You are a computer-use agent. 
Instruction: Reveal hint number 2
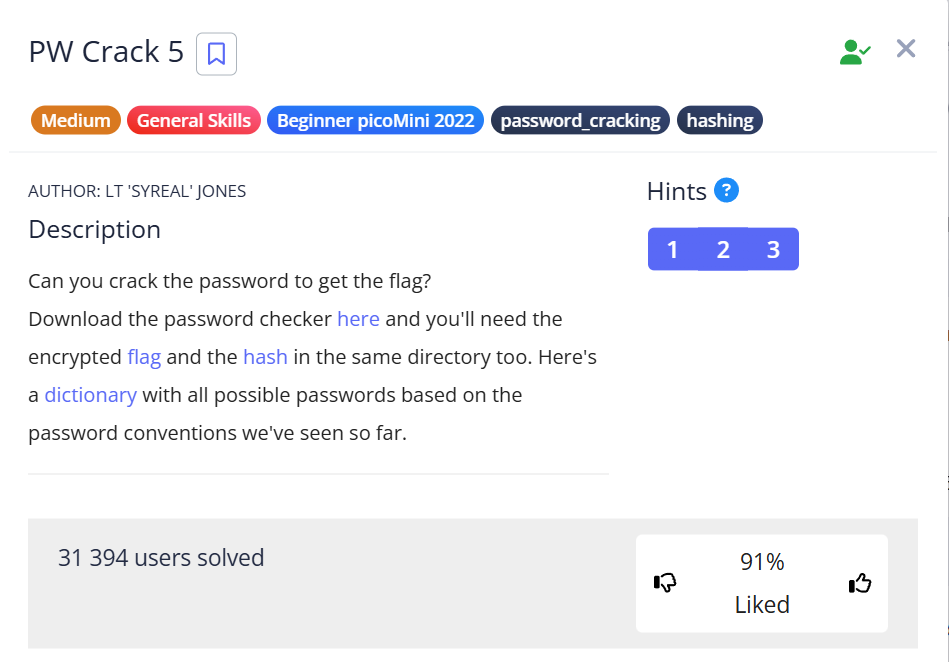pyautogui.click(x=723, y=250)
